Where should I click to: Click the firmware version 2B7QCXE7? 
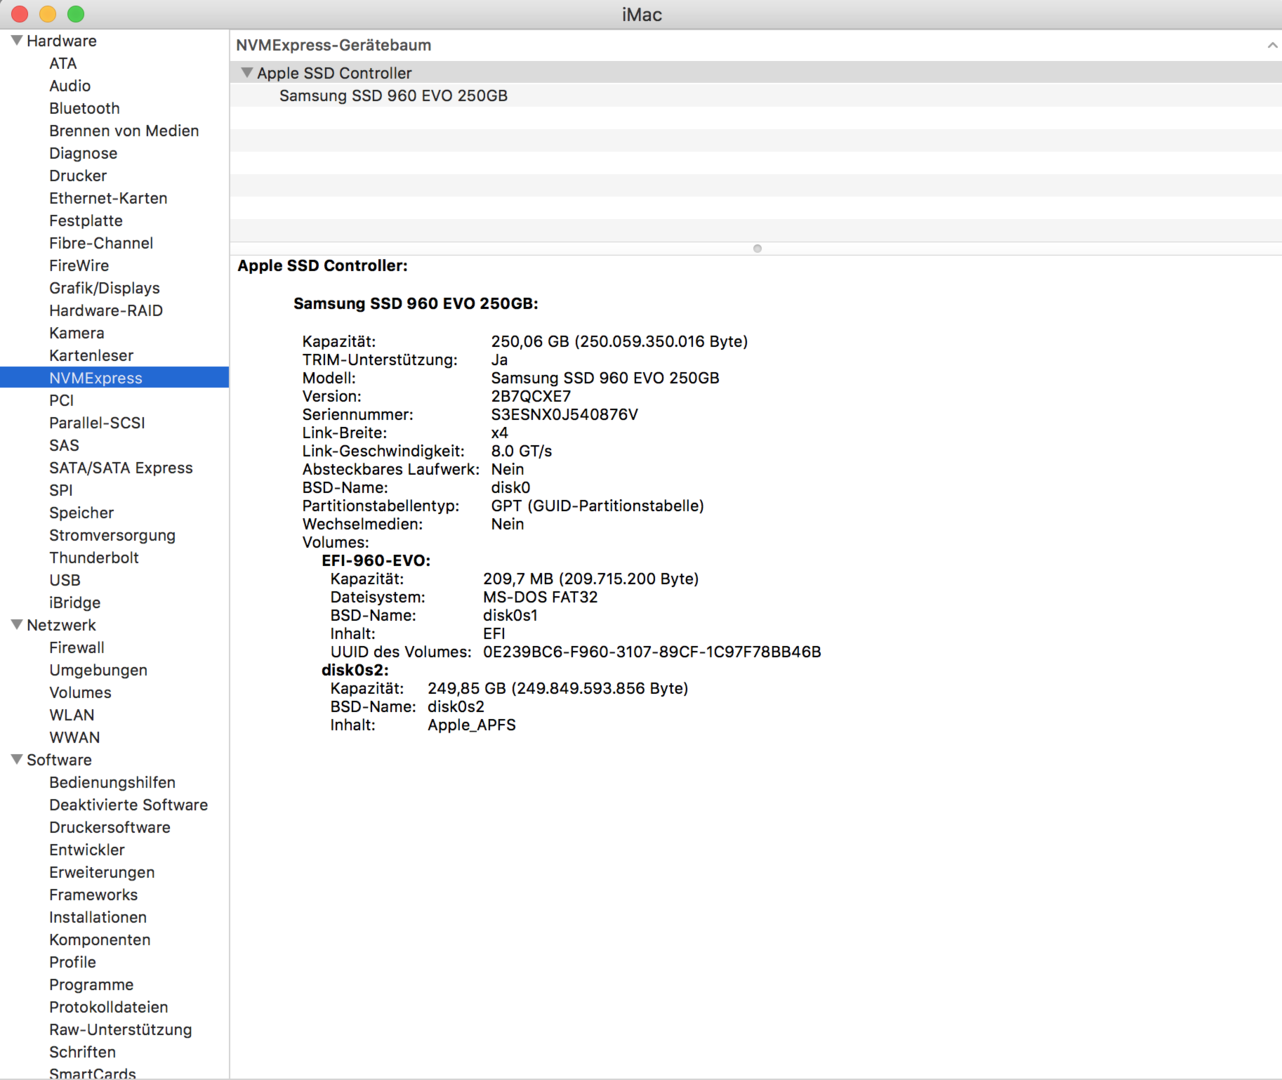(x=531, y=397)
